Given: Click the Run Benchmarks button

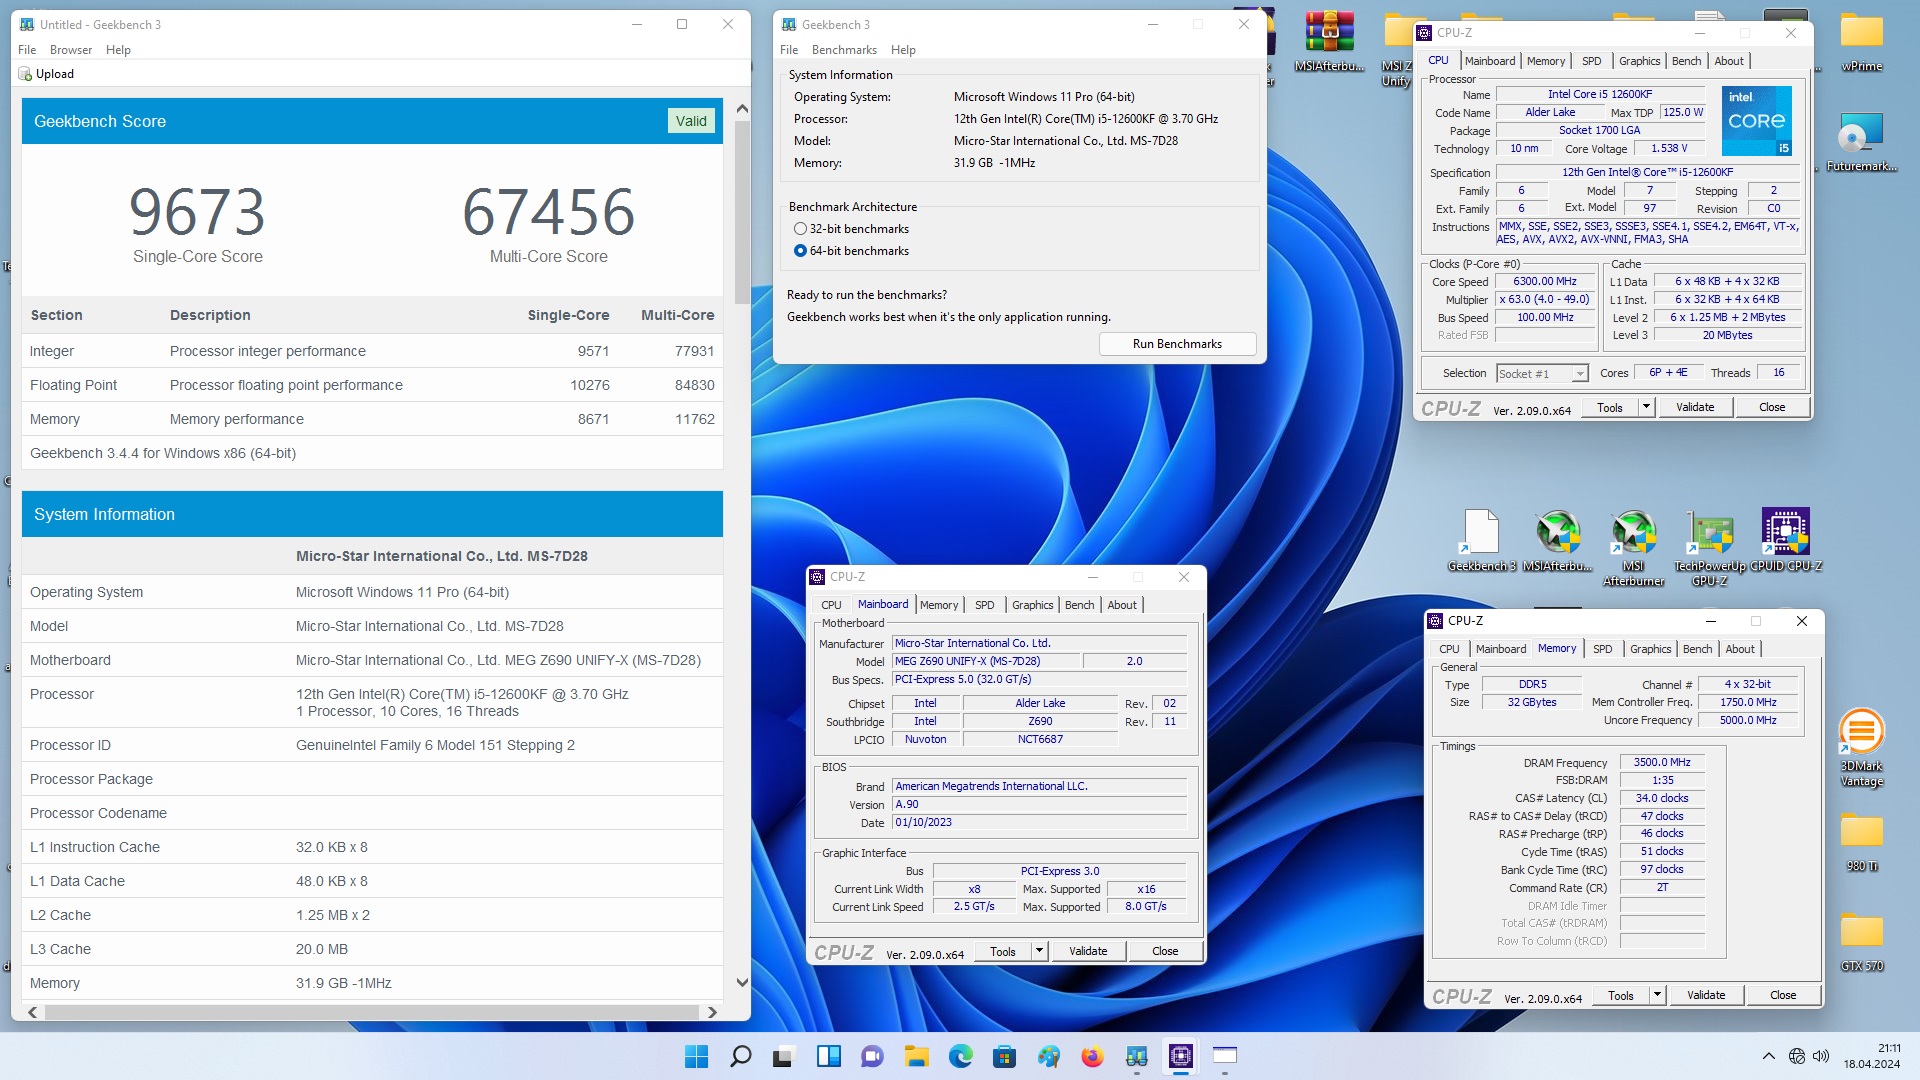Looking at the screenshot, I should tap(1177, 344).
